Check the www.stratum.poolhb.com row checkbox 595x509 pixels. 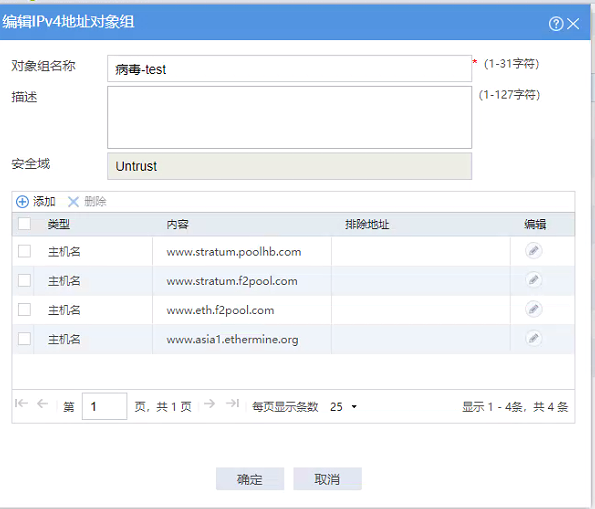(x=25, y=251)
